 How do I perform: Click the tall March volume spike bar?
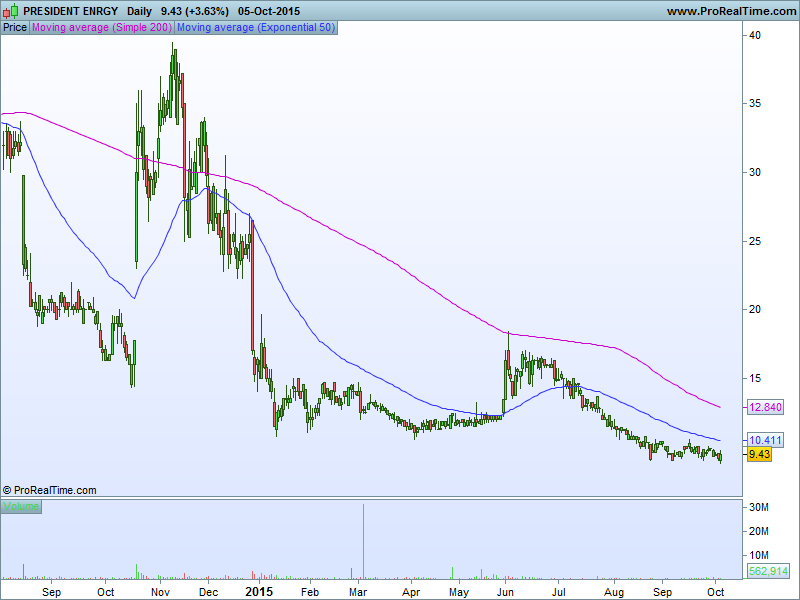coord(363,540)
